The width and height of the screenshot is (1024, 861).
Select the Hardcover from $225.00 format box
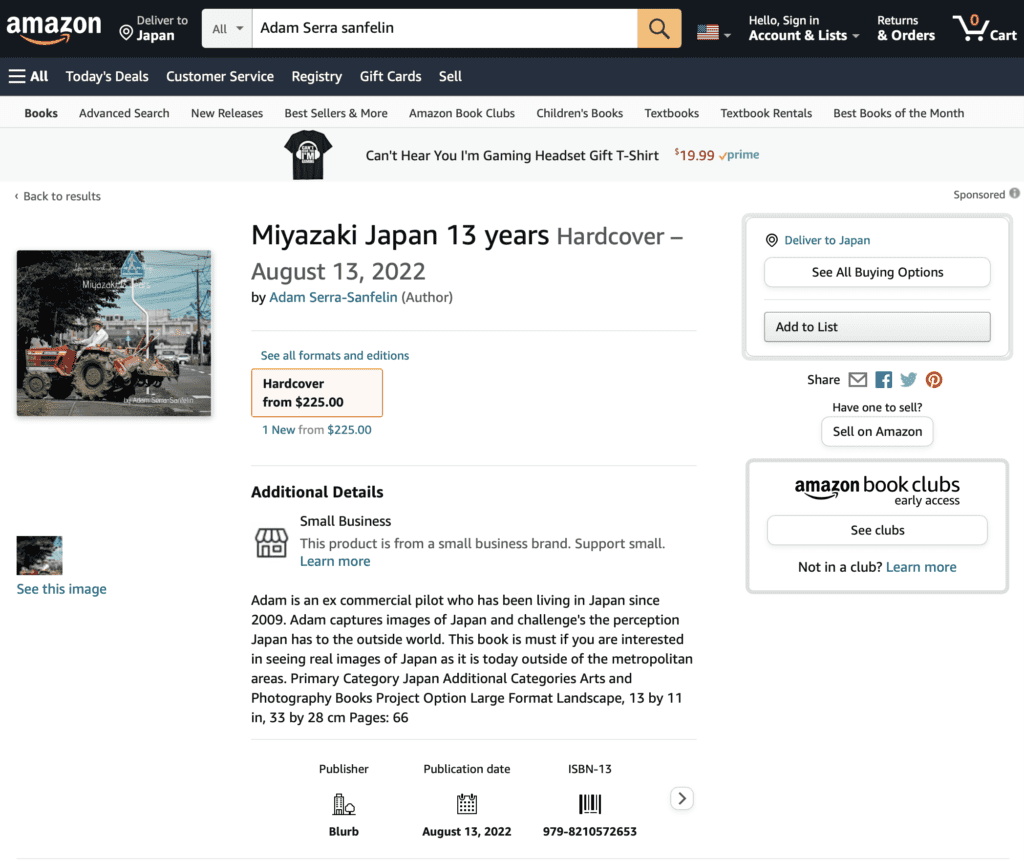point(317,393)
